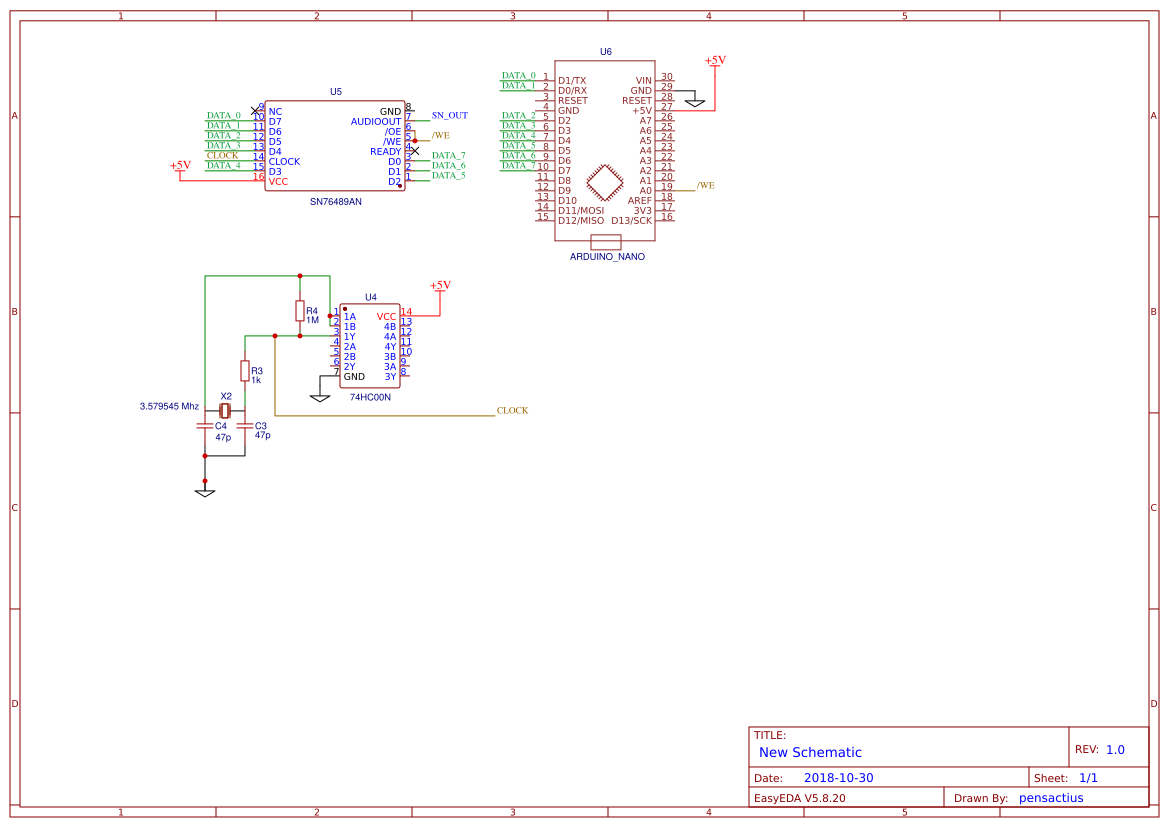Click capacitor C3 symbol
Viewport: 1169px width, 827px height.
pos(244,426)
